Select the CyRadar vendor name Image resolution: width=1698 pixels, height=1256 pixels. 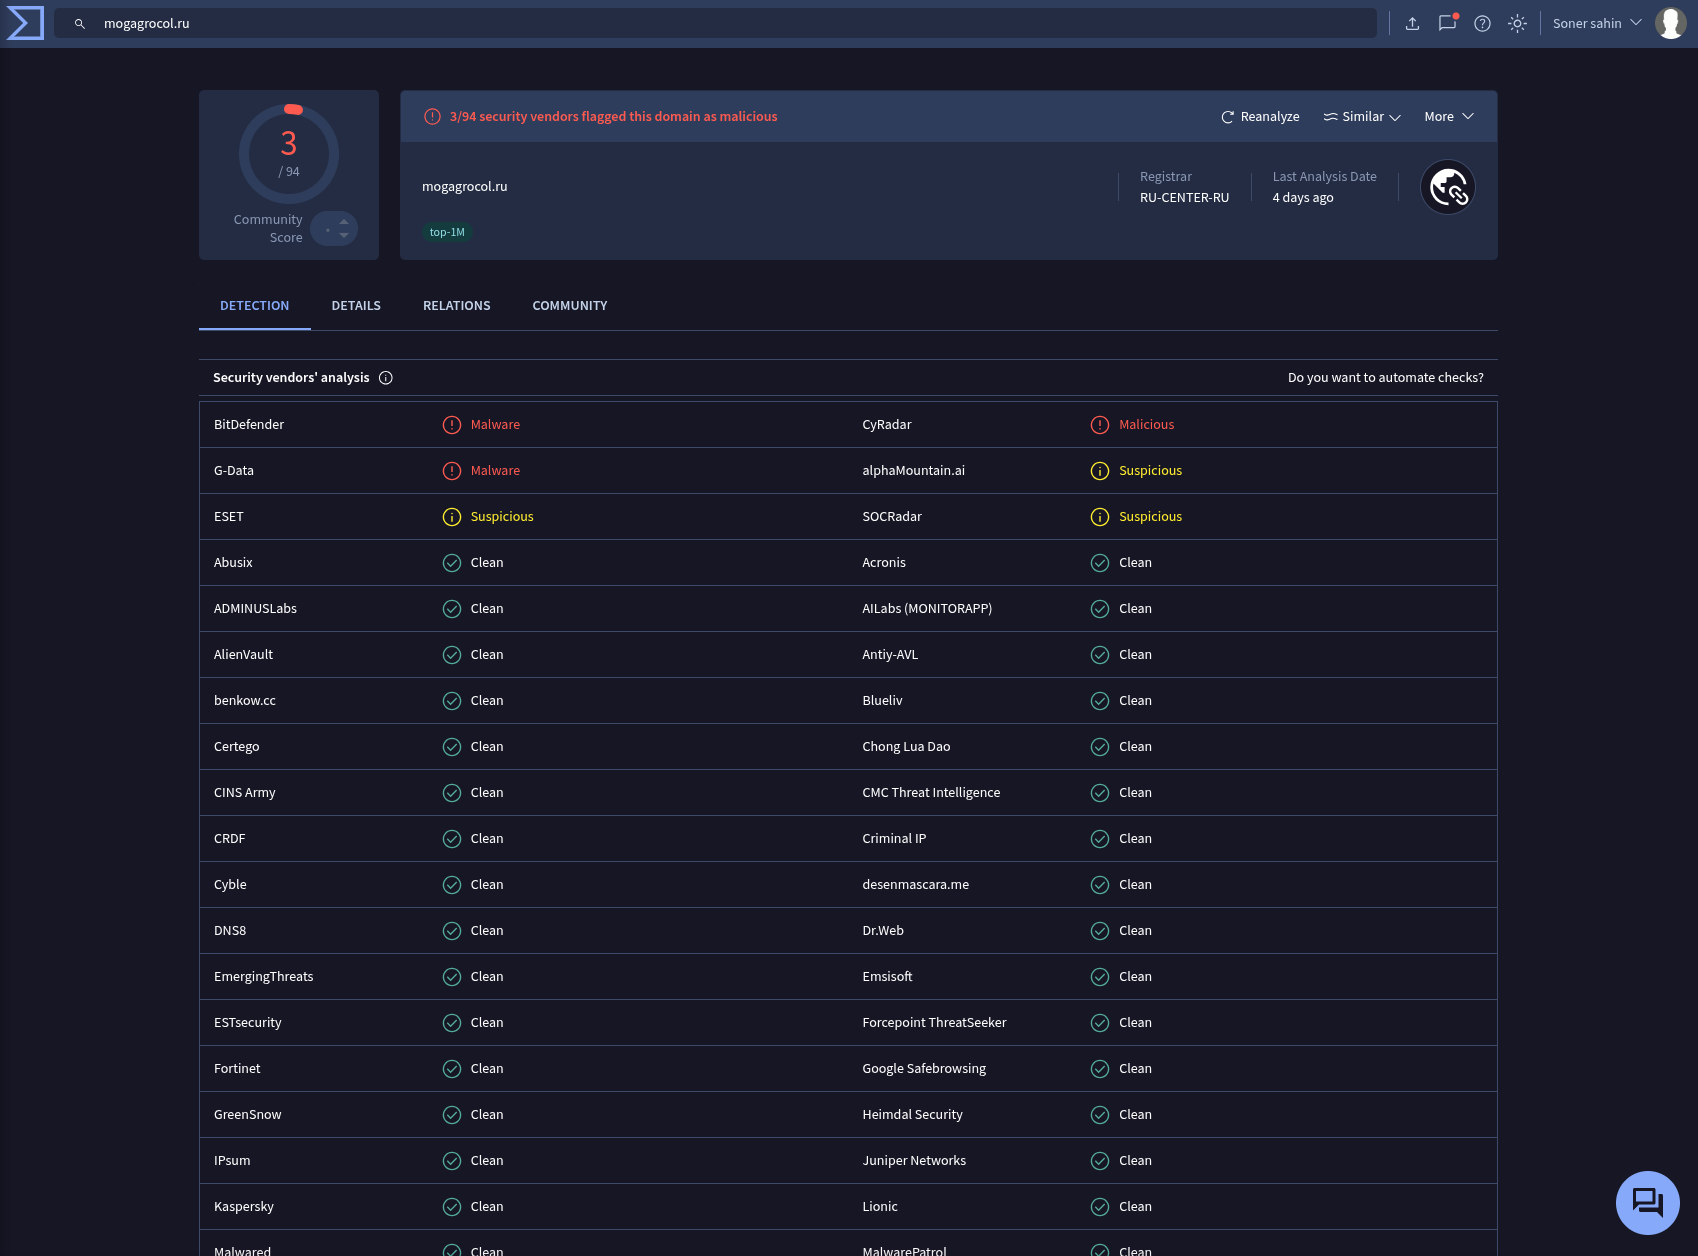click(887, 425)
